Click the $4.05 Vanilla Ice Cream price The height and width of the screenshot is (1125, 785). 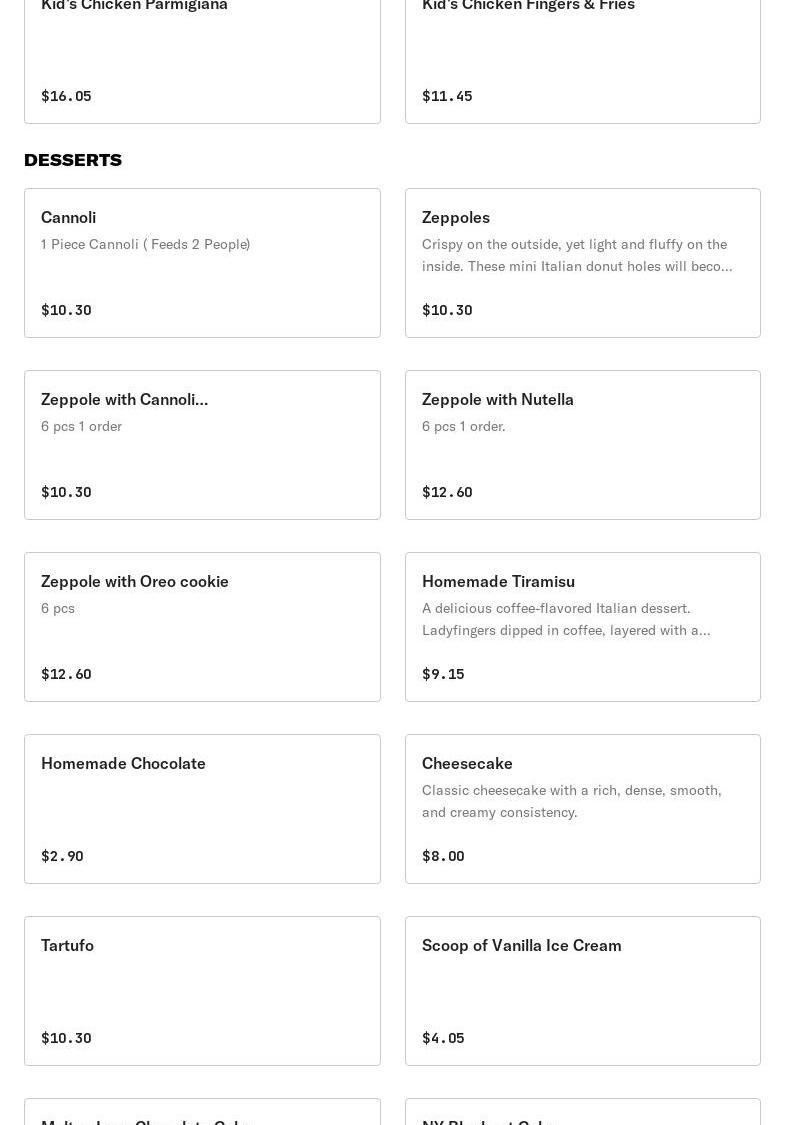443,1038
